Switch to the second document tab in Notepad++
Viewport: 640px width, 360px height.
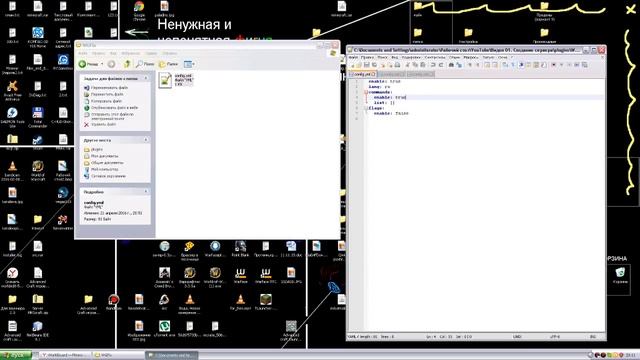(392, 74)
